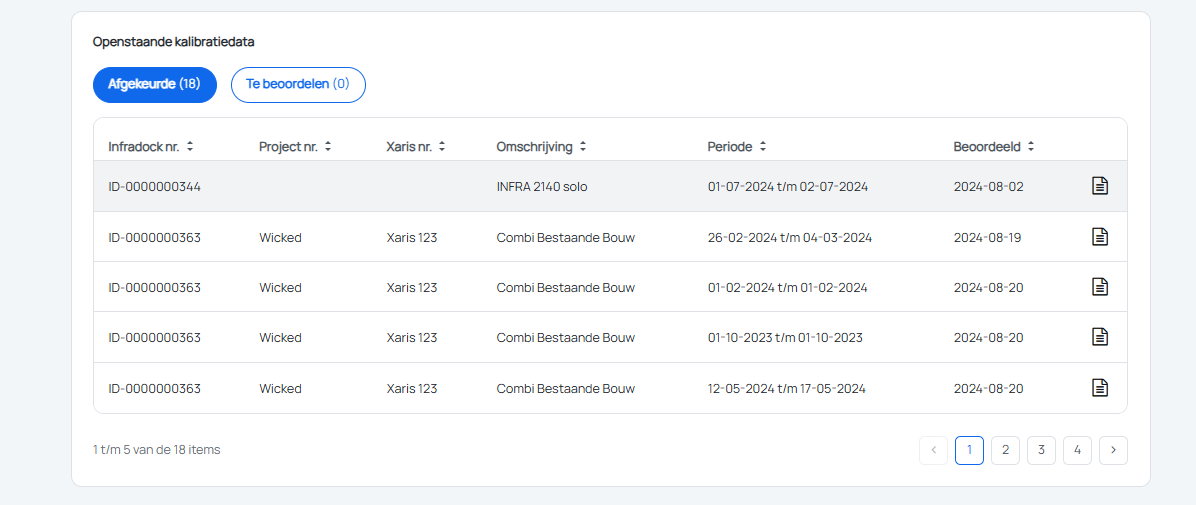Go to the next page arrow

1114,450
